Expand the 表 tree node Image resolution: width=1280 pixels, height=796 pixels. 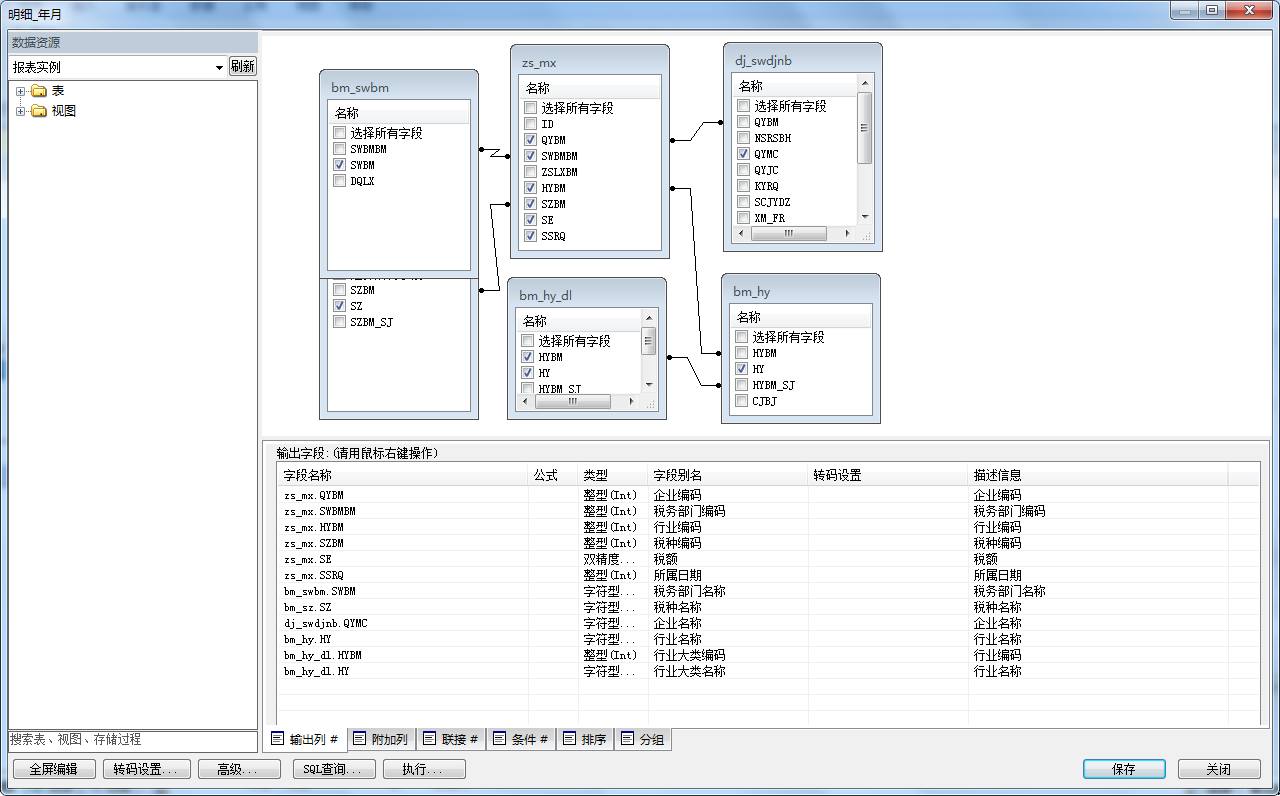coord(20,91)
